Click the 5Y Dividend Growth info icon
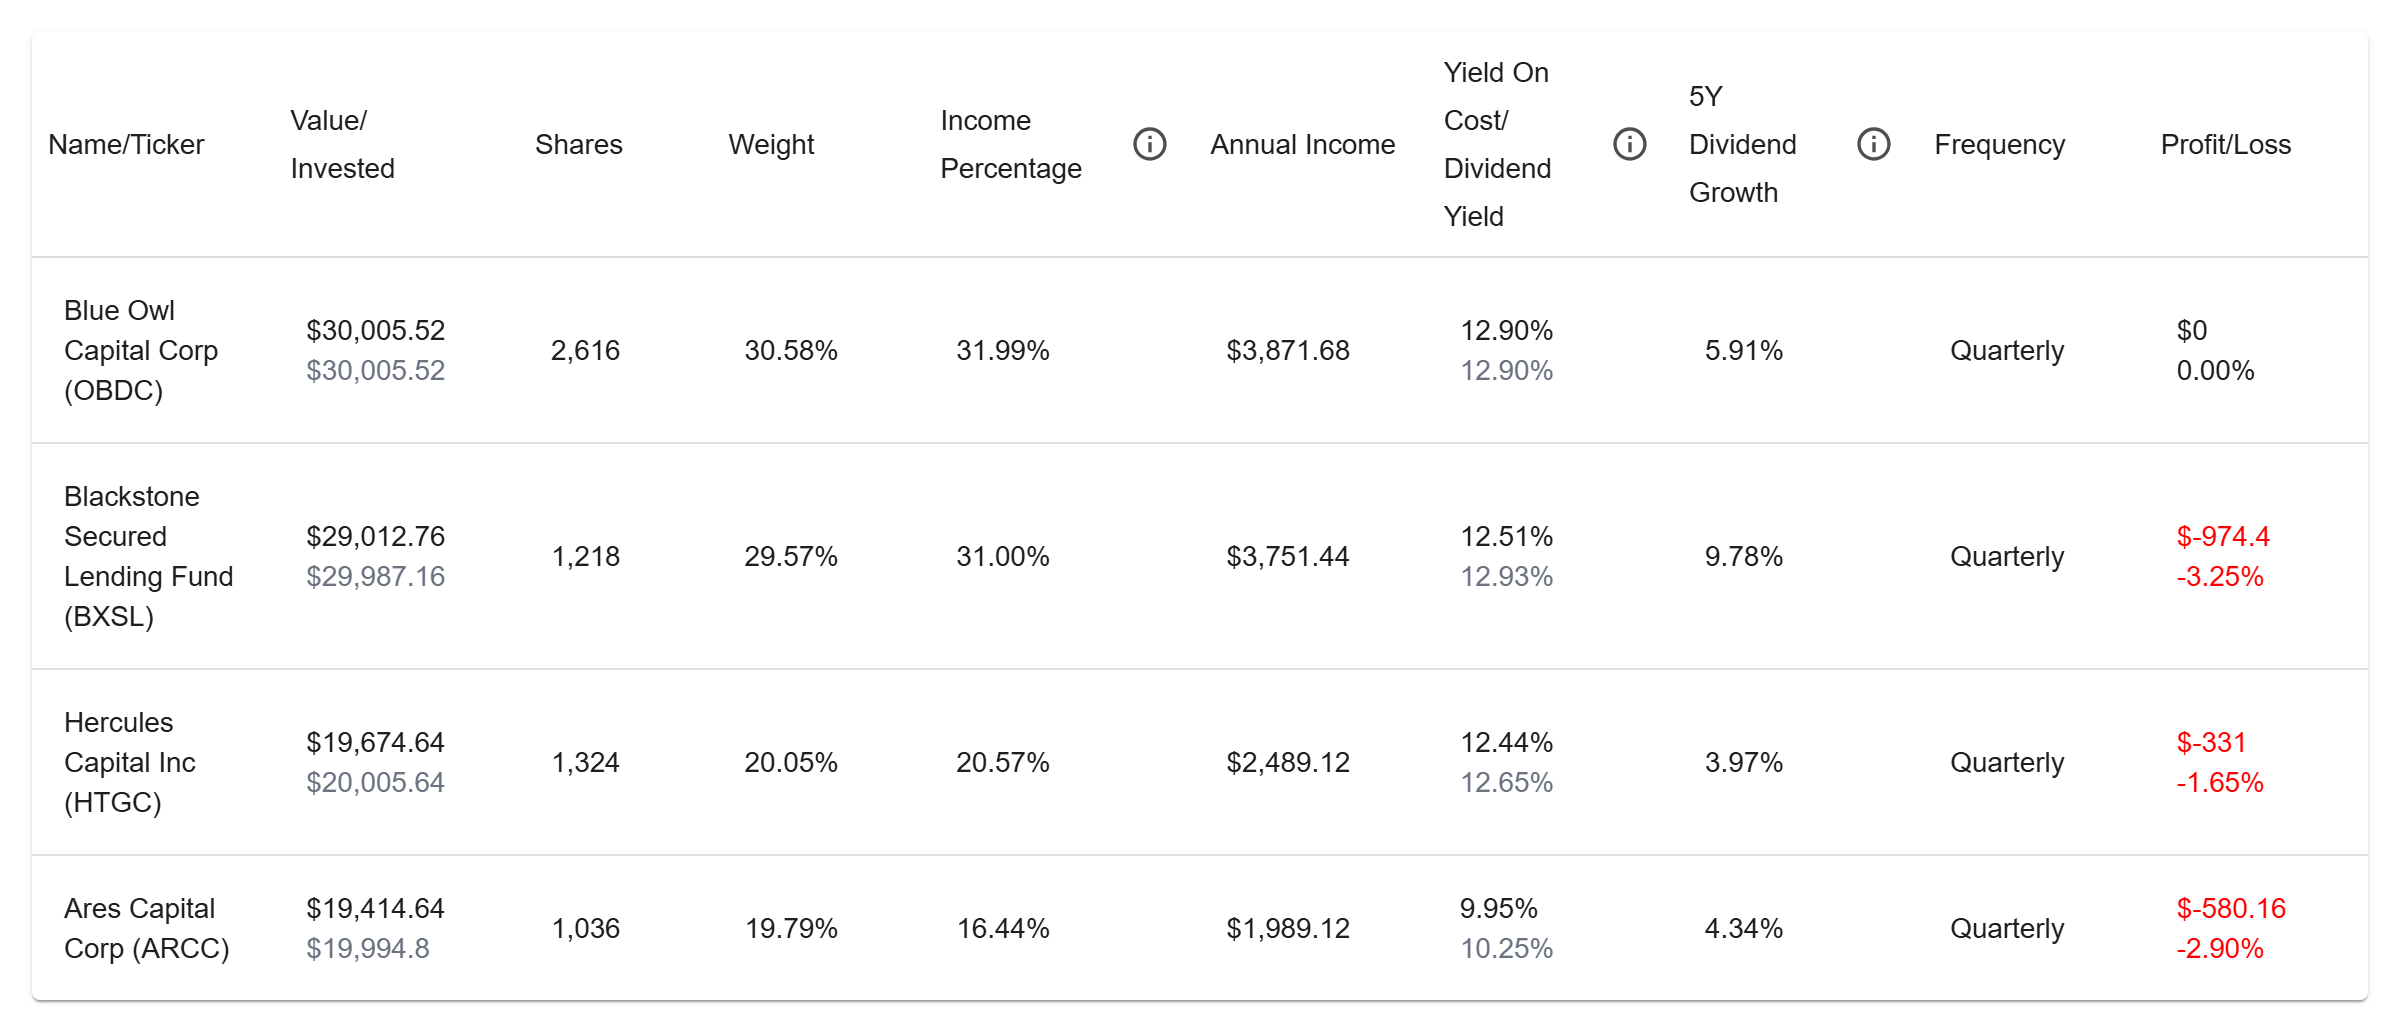 pyautogui.click(x=1873, y=144)
